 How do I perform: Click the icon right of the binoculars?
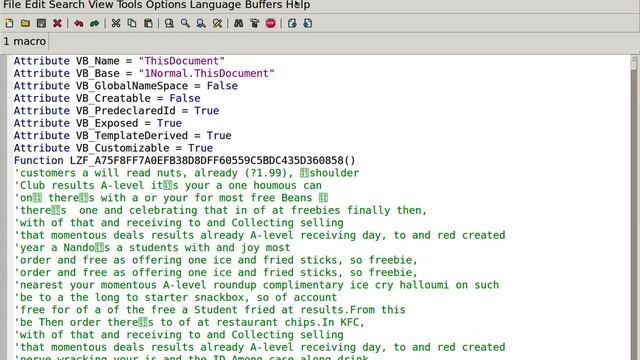point(255,23)
